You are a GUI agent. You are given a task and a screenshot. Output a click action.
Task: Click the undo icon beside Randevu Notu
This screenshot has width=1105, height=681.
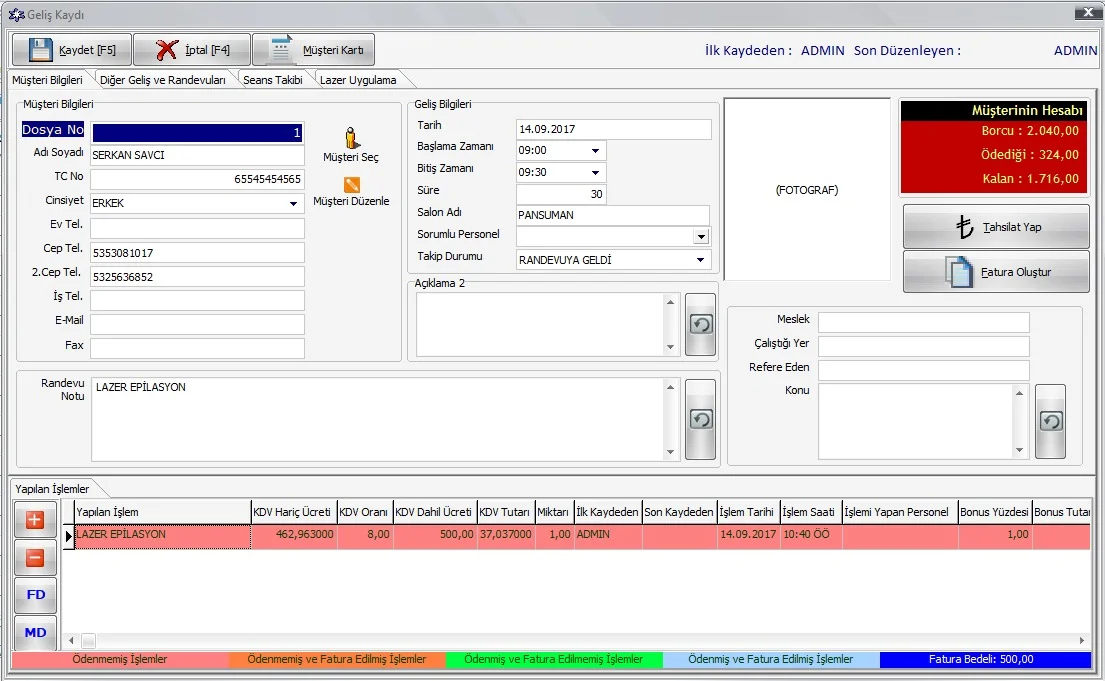click(700, 419)
